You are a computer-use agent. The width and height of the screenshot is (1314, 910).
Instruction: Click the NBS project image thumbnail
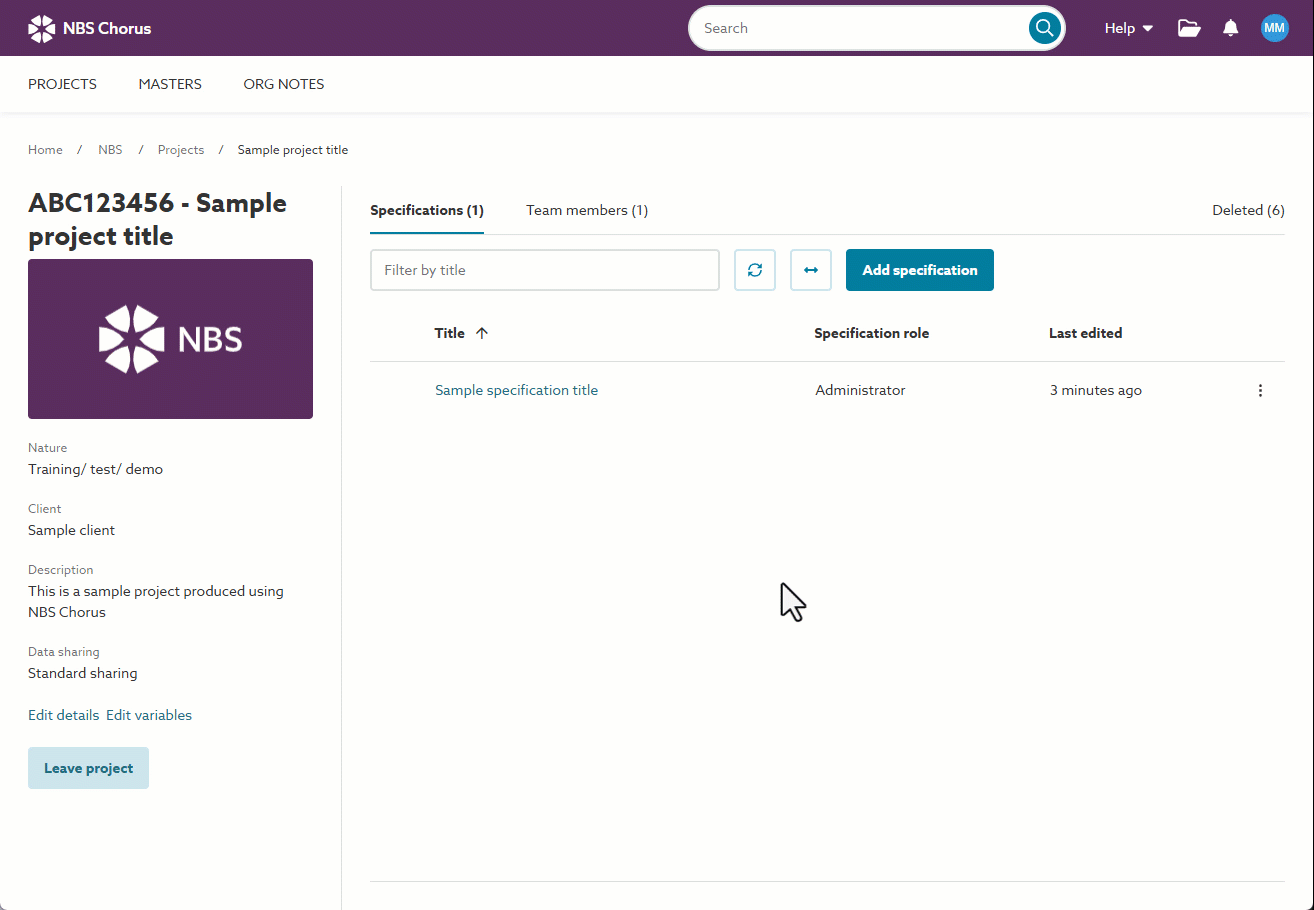point(170,339)
